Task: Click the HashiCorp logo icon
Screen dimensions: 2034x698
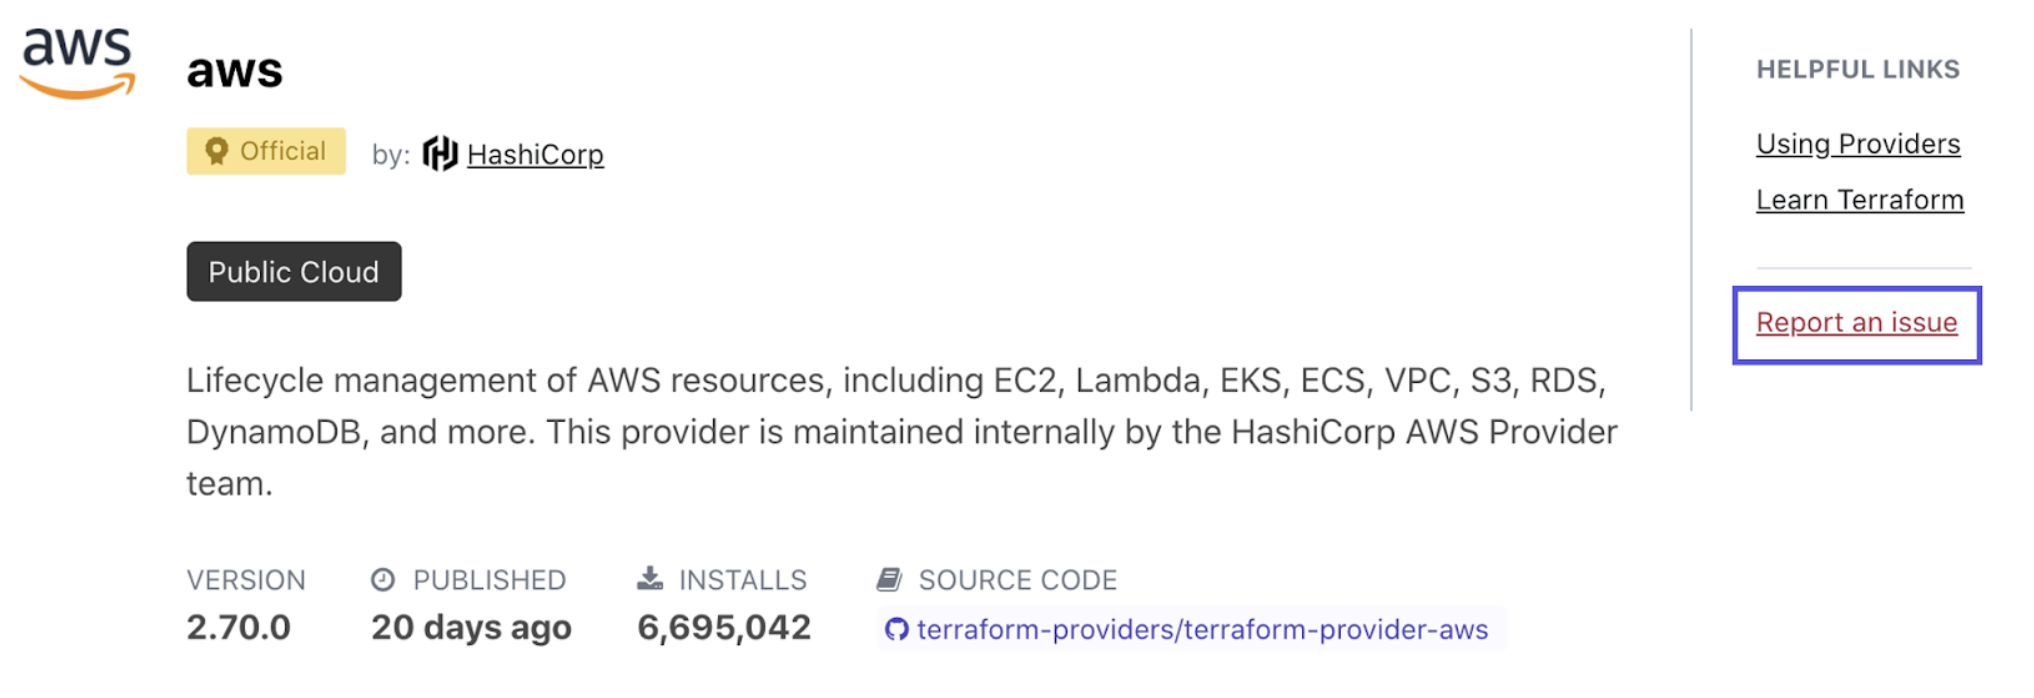Action: click(440, 154)
